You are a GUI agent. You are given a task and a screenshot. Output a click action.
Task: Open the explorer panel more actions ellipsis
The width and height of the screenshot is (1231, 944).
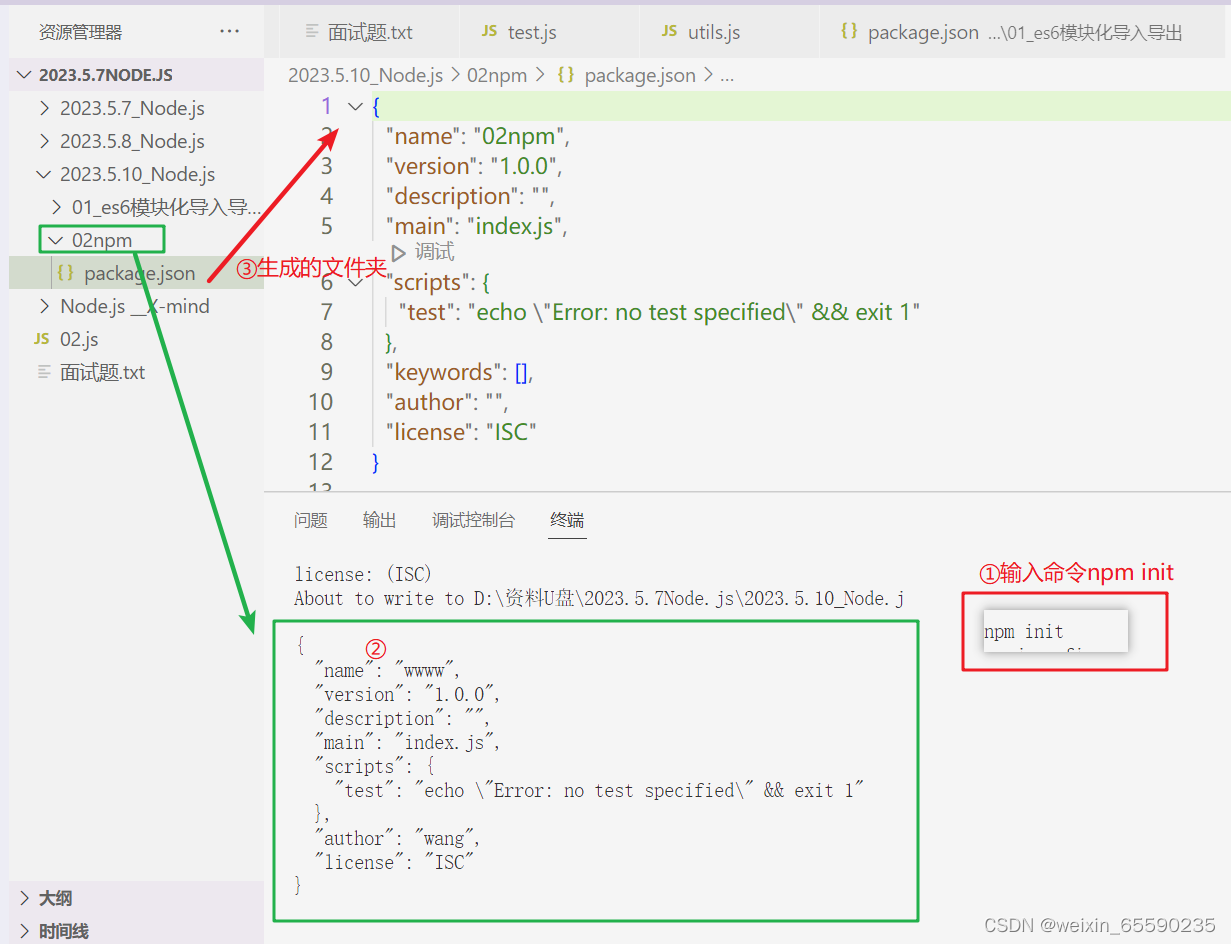click(x=229, y=32)
